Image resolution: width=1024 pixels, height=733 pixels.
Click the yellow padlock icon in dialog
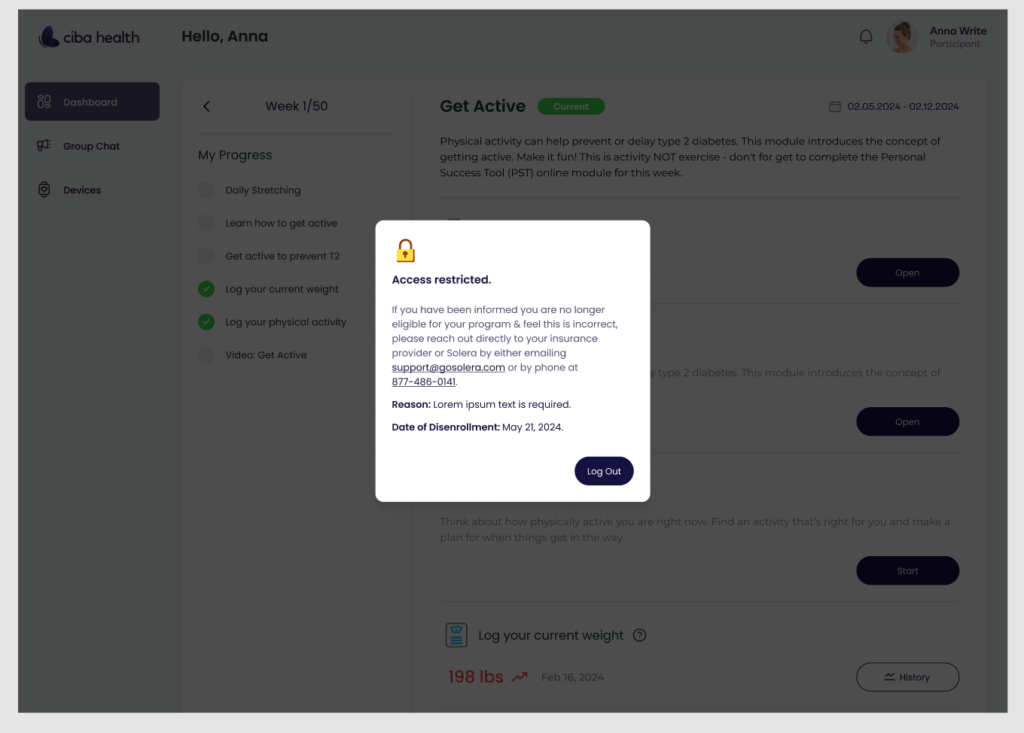tap(406, 250)
